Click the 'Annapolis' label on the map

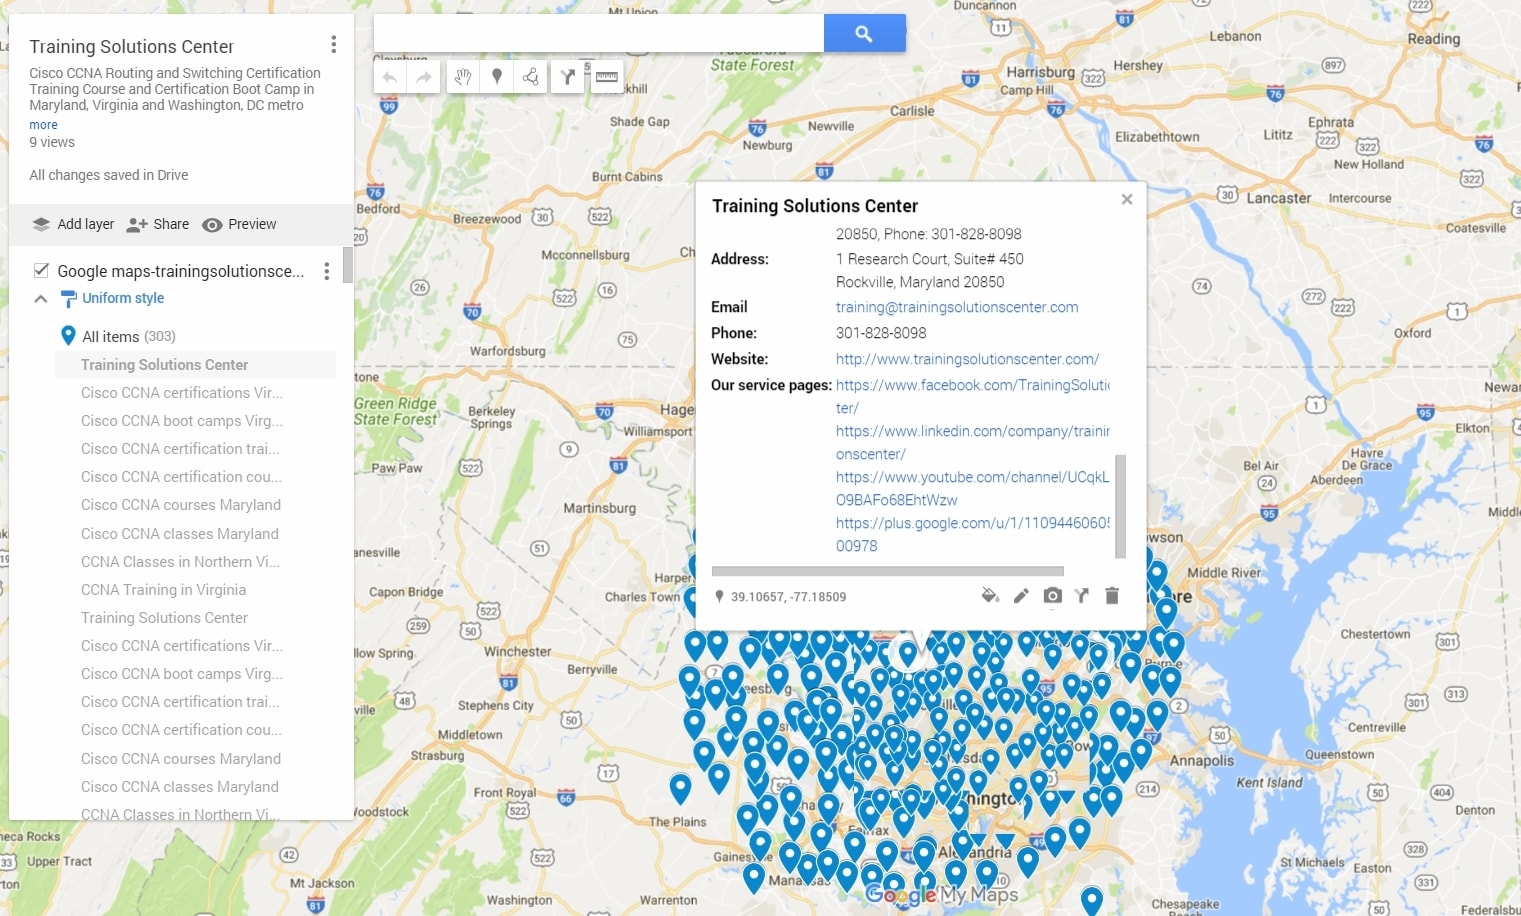pyautogui.click(x=1202, y=761)
